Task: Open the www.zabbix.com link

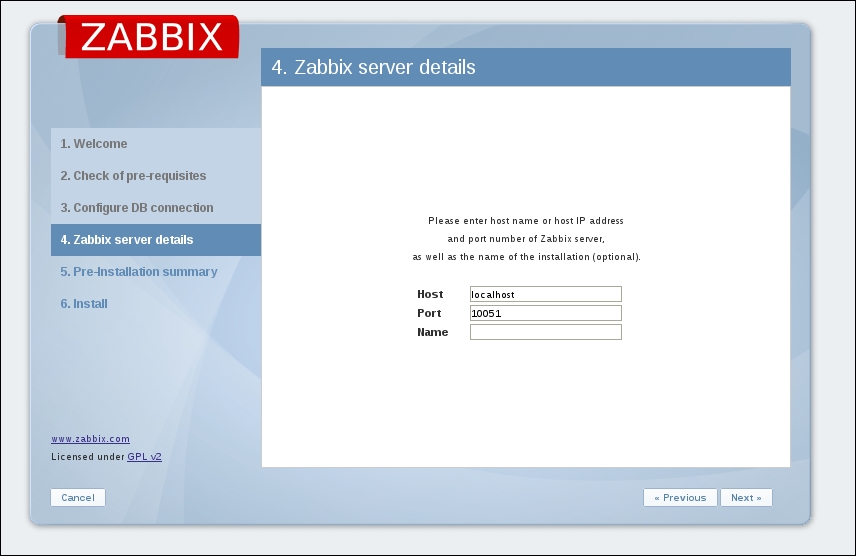Action: pyautogui.click(x=90, y=439)
